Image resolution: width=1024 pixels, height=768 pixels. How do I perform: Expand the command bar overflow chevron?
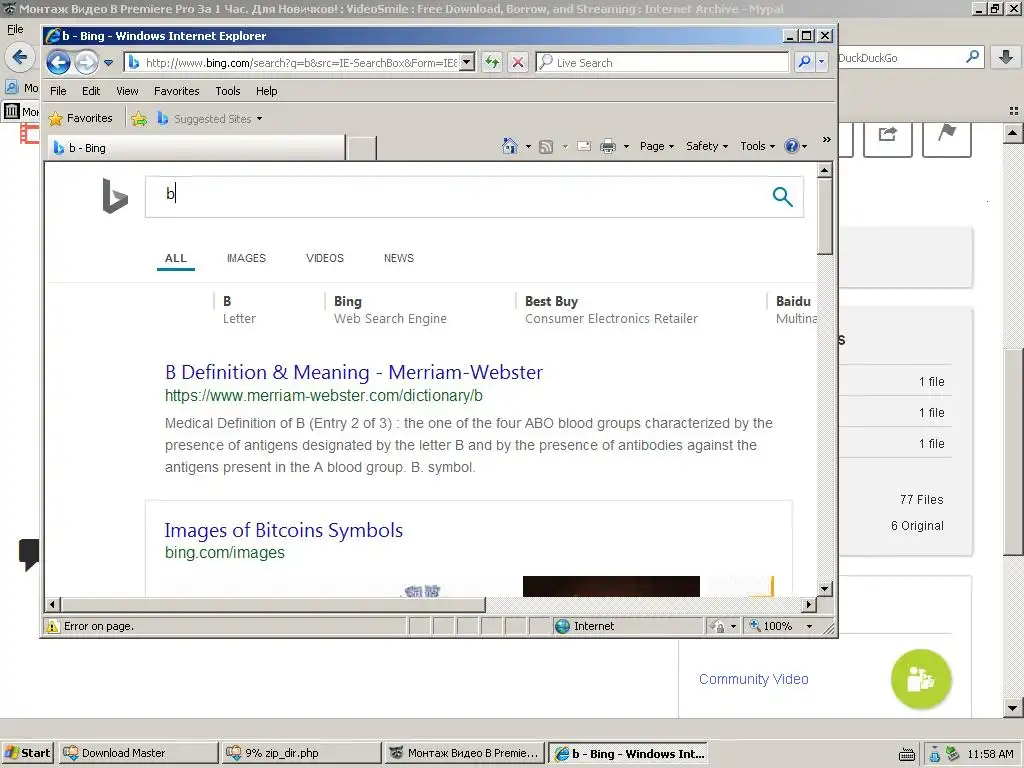827,140
